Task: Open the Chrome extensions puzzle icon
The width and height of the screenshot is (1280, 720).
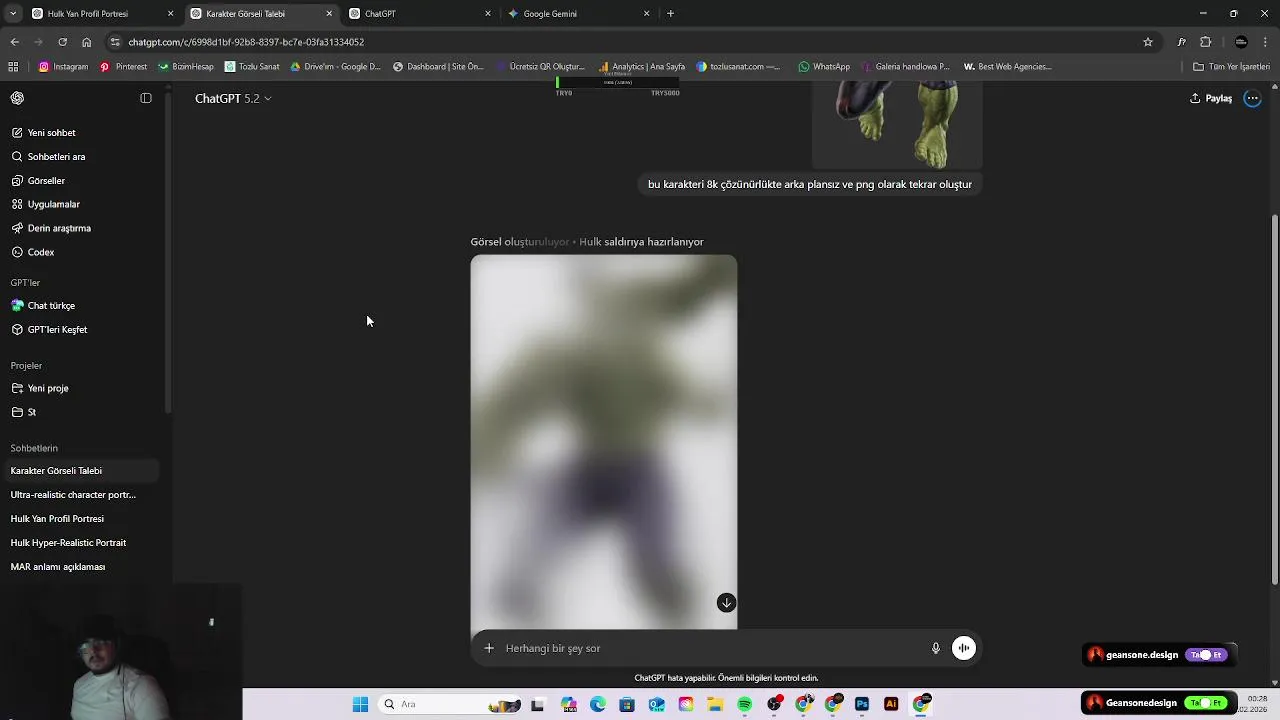Action: pyautogui.click(x=1205, y=42)
